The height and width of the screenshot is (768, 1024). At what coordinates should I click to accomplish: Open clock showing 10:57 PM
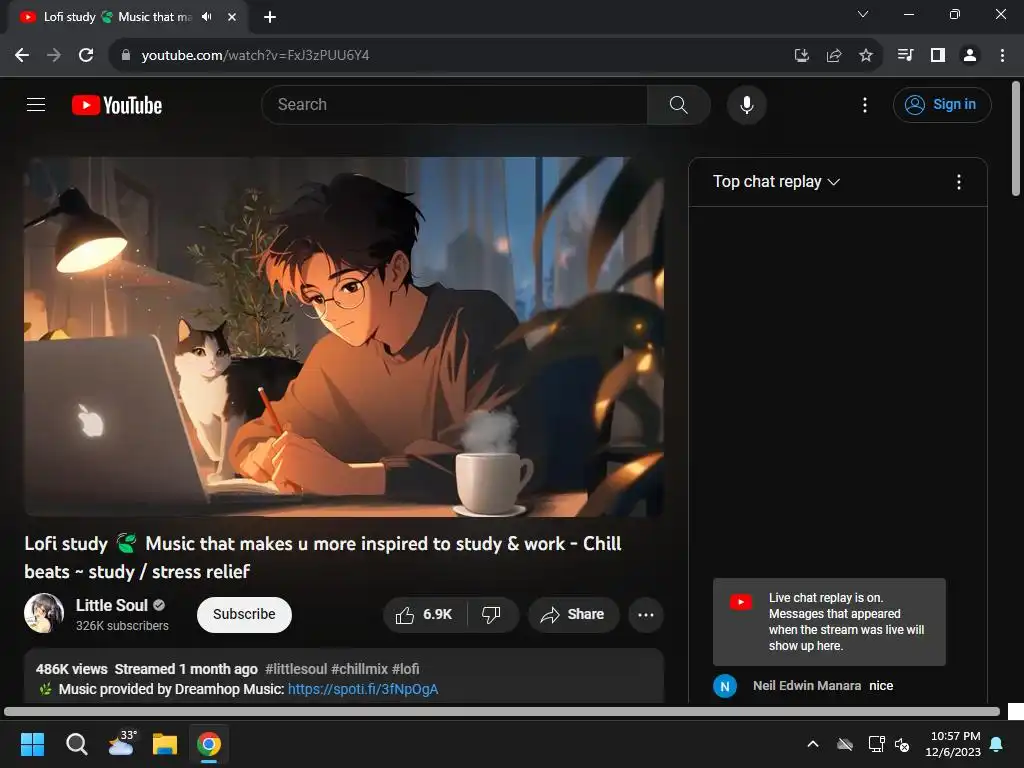[x=953, y=744]
